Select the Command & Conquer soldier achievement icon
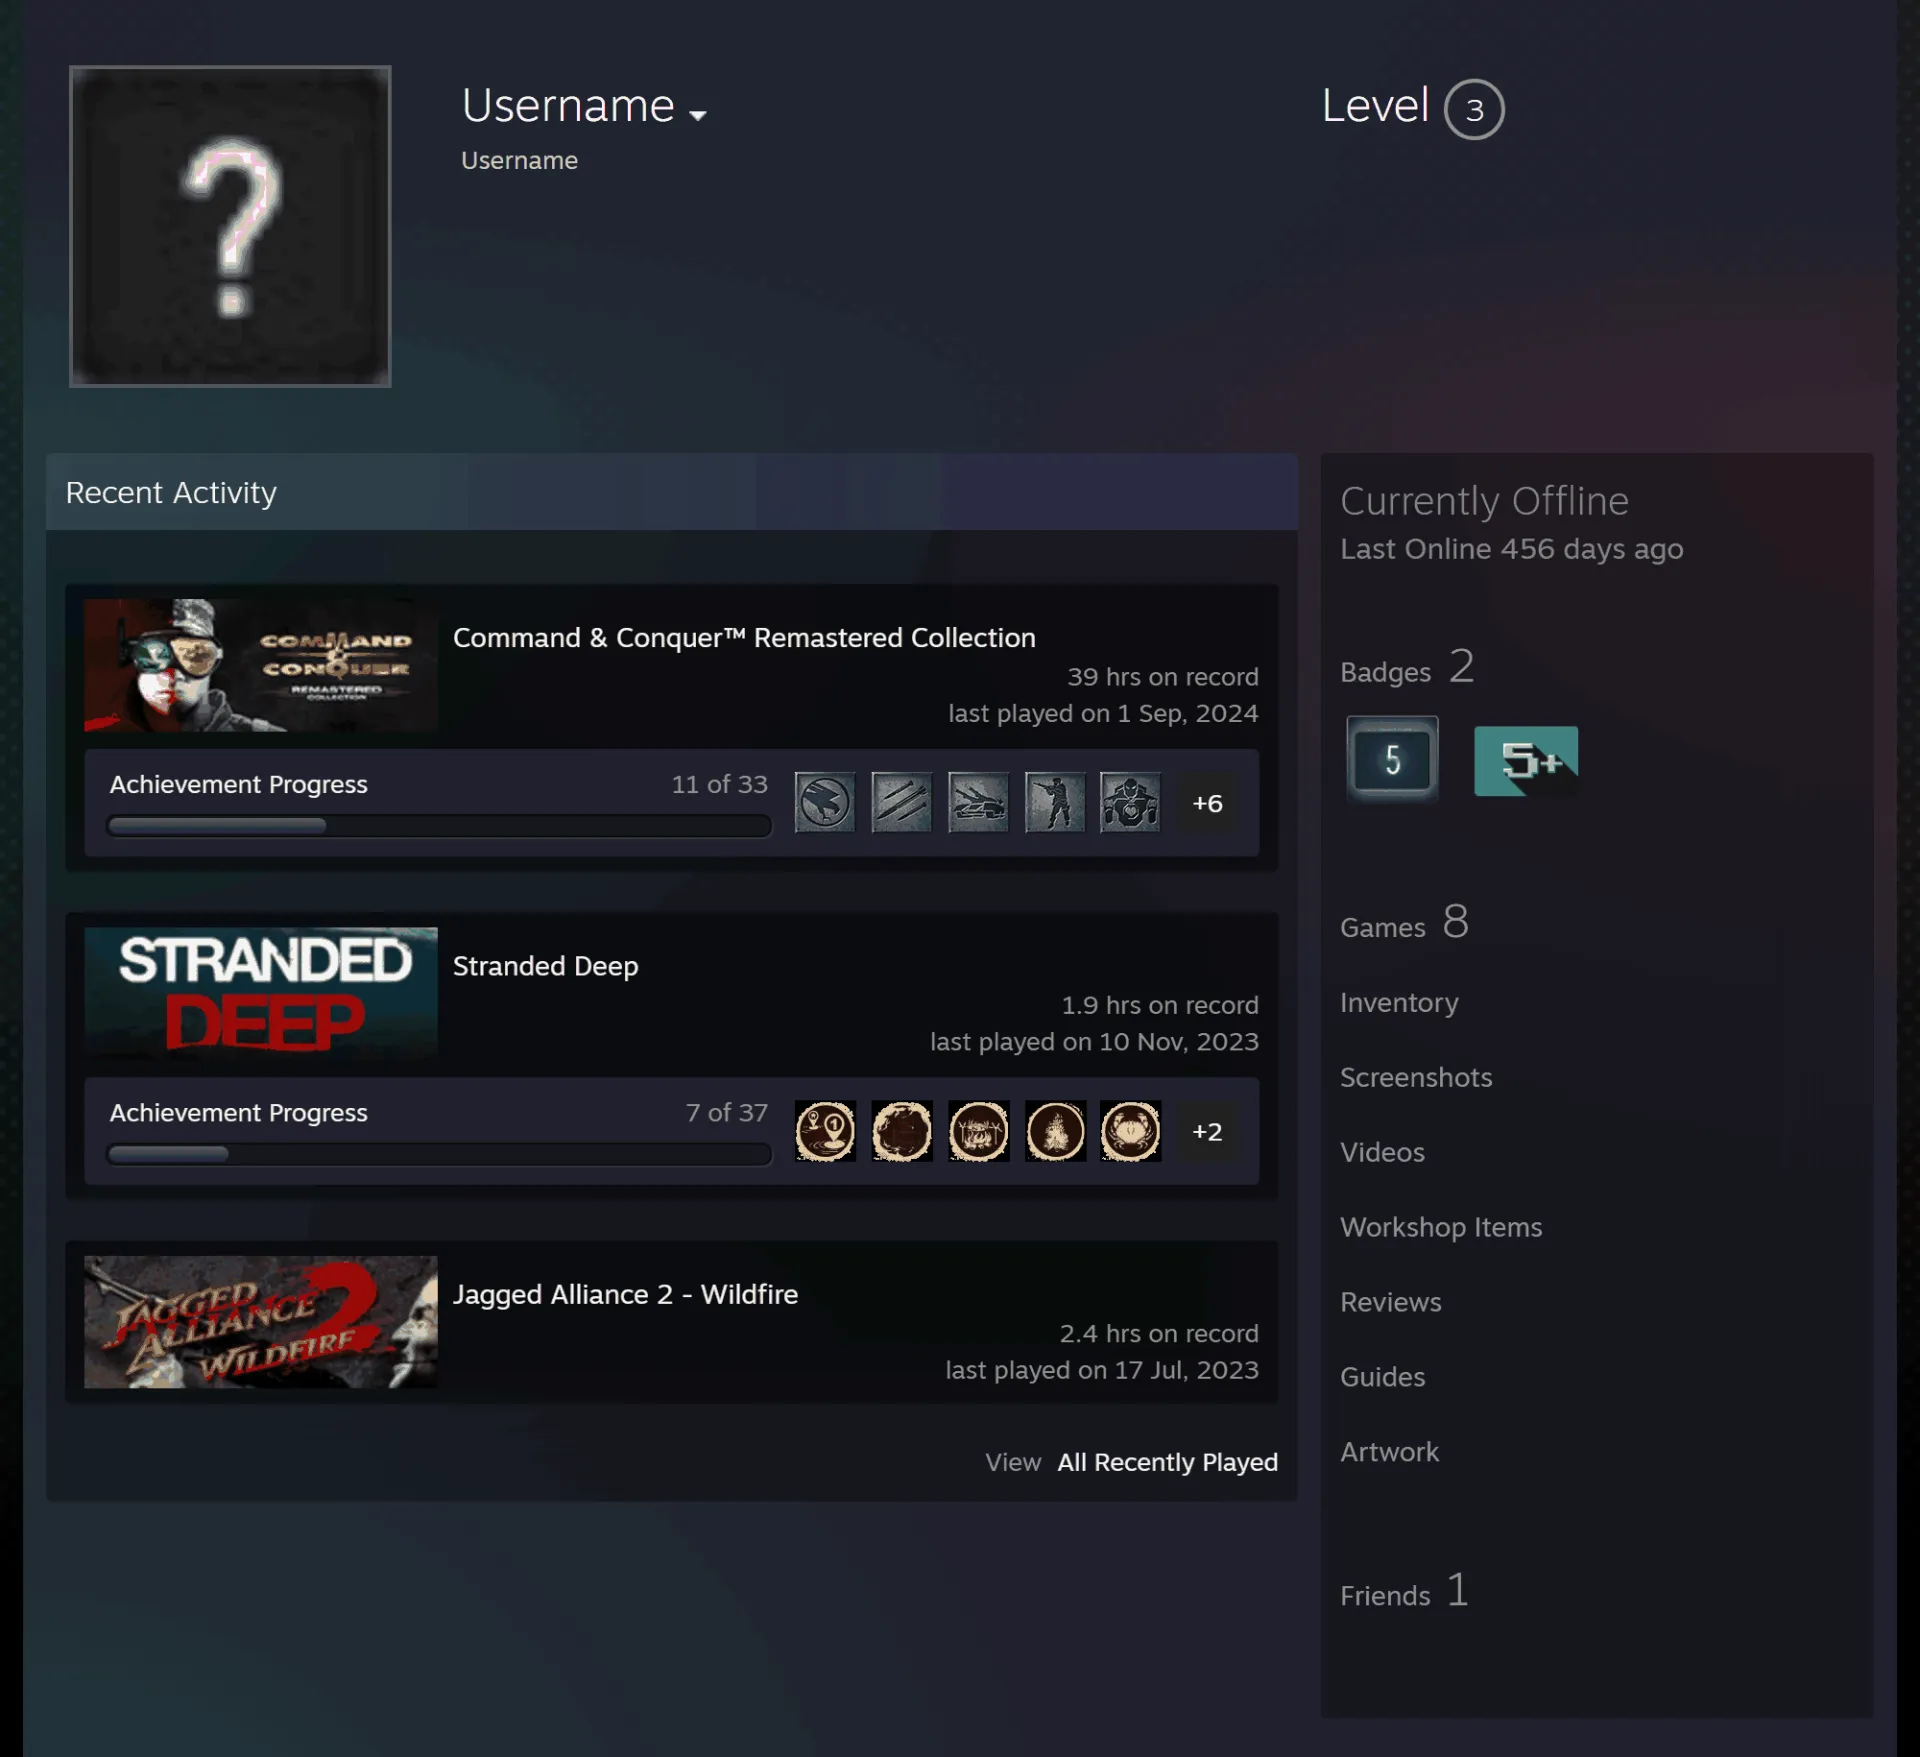The image size is (1920, 1757). tap(1054, 802)
